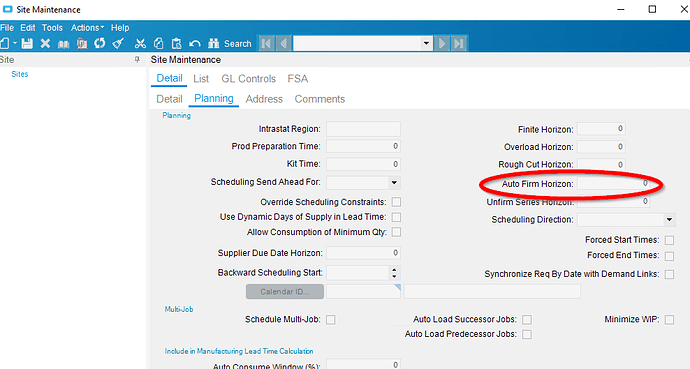Click the Clear broom icon
The height and width of the screenshot is (369, 690).
coord(118,43)
